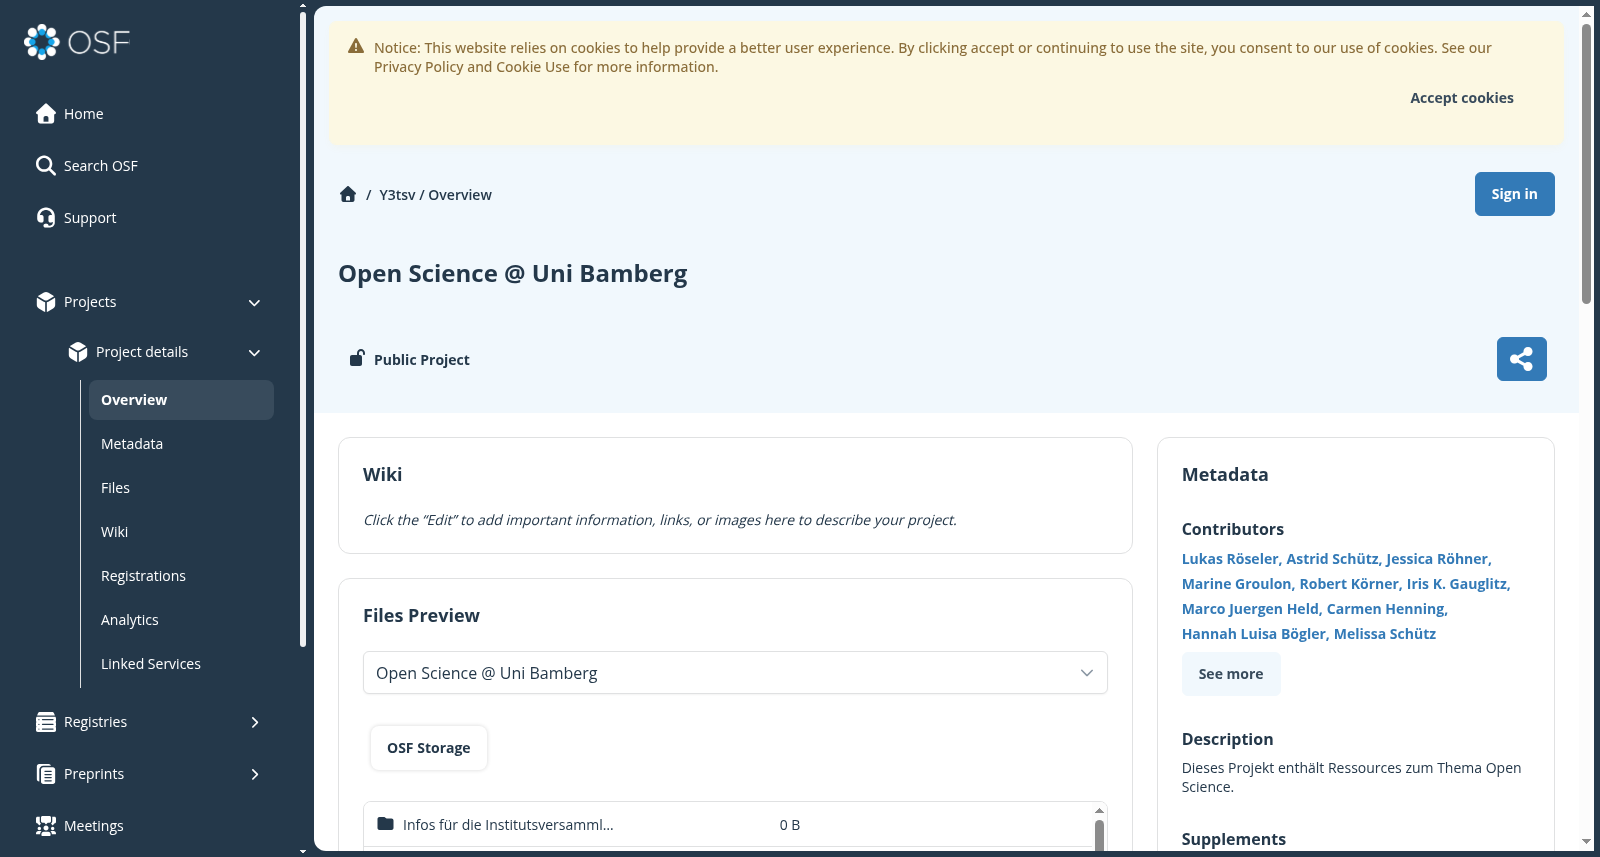Open the Open Science @ Uni Bamberg files dropdown

[x=735, y=673]
